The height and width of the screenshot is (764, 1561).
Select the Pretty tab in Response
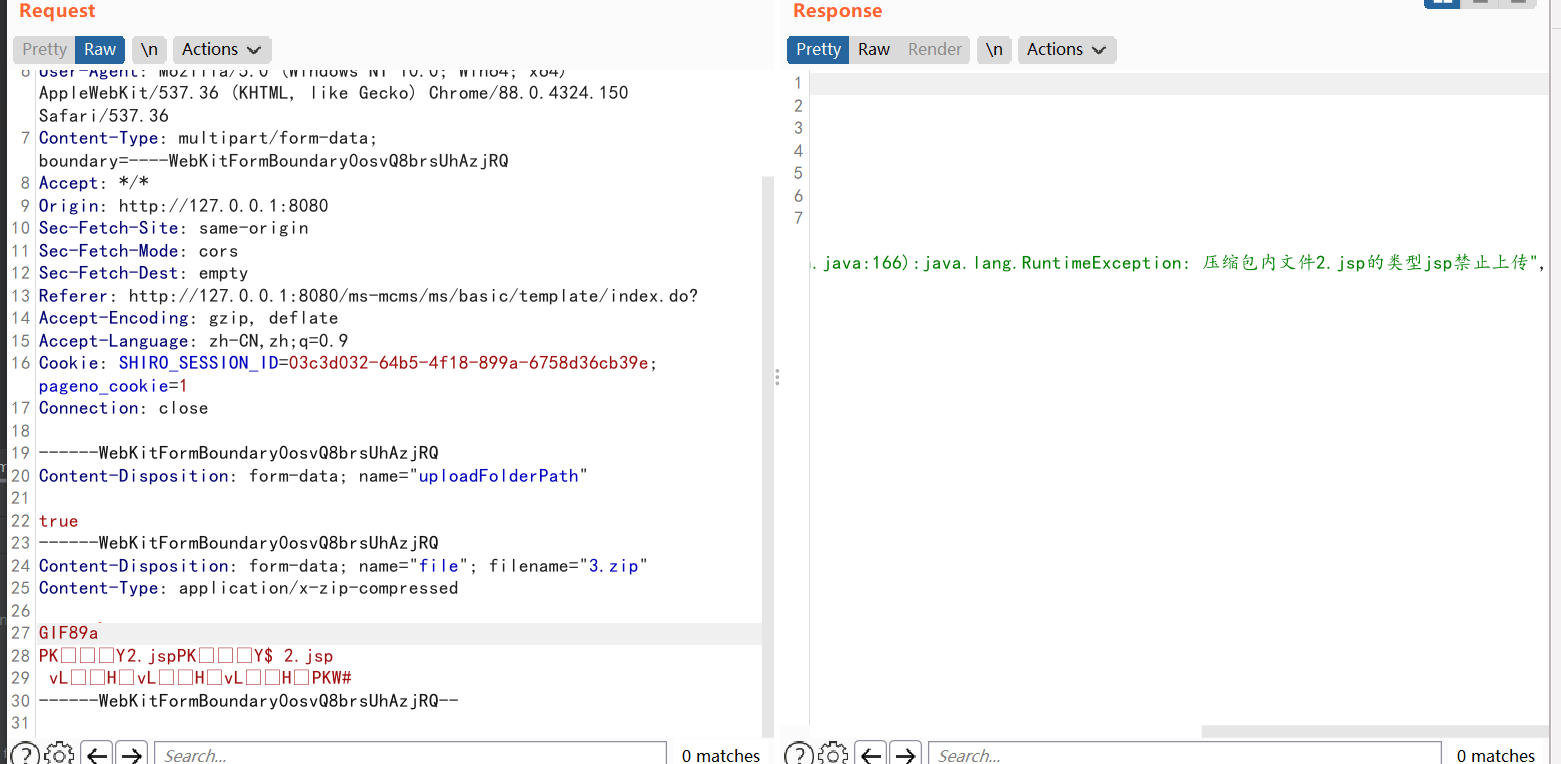tap(818, 50)
